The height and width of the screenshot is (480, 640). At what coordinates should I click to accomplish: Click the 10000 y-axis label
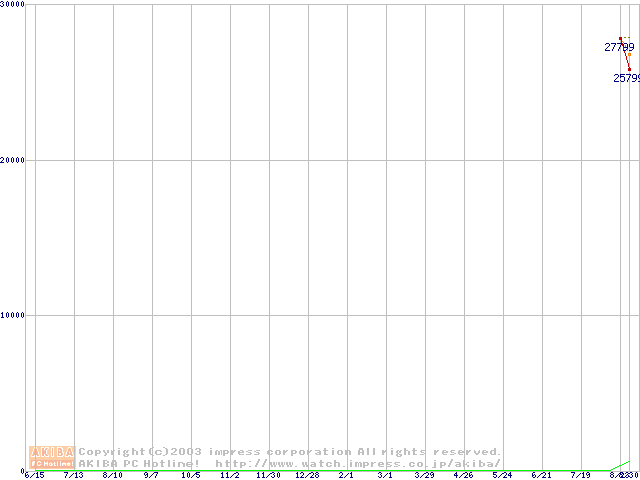click(x=13, y=315)
